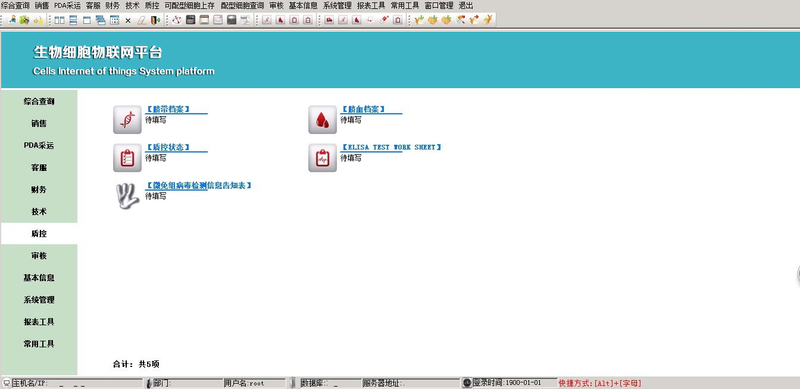
Task: Click the envelope icon in toolbar
Action: point(218,20)
